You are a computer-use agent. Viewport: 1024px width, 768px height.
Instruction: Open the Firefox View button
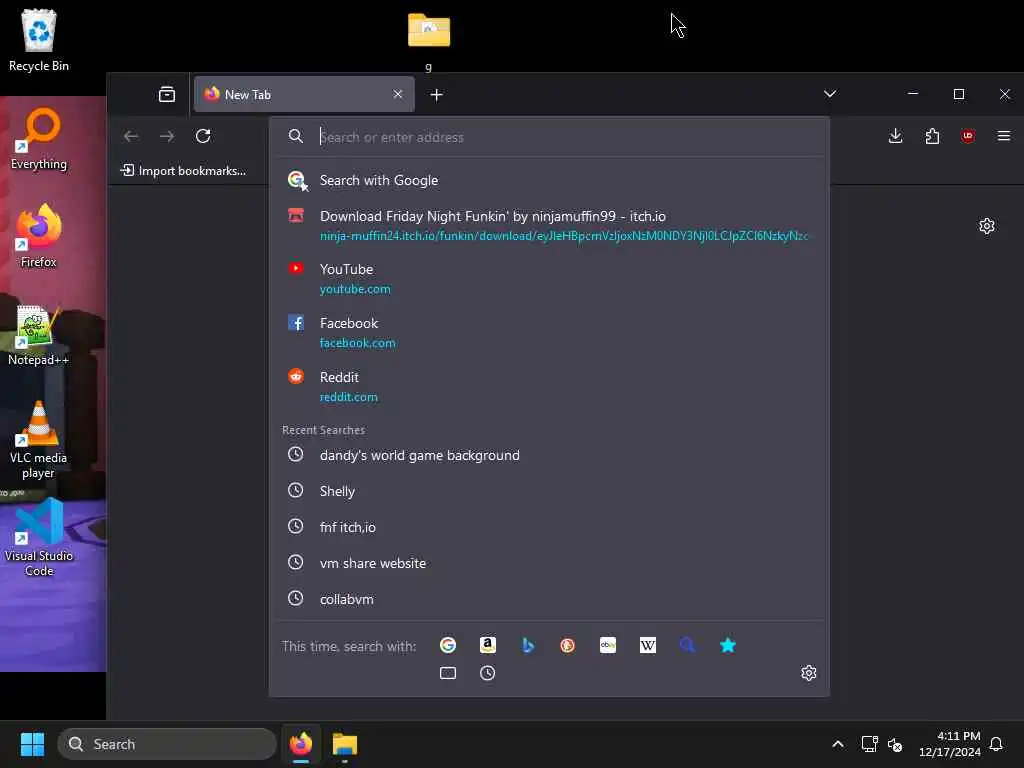tap(167, 95)
